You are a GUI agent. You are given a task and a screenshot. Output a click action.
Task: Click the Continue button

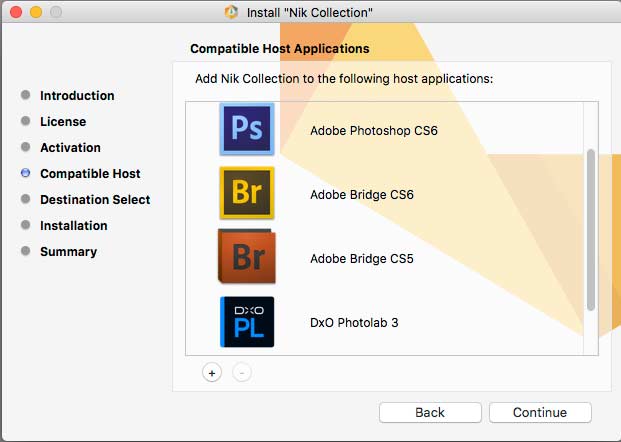(x=540, y=412)
